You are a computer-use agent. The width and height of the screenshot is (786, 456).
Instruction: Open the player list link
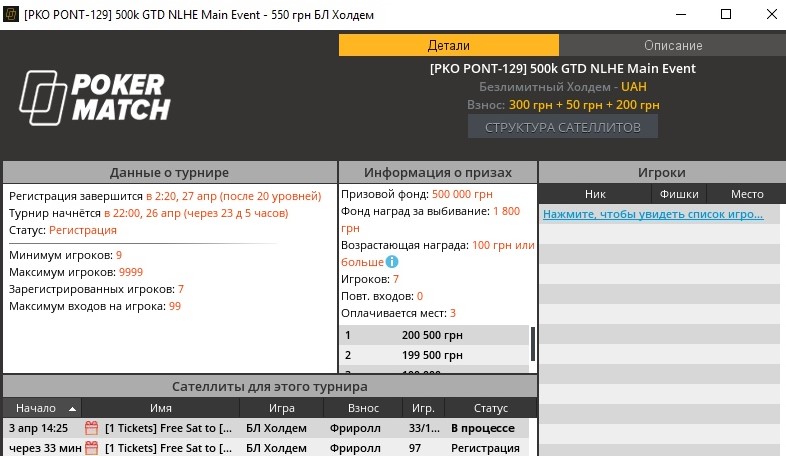[x=654, y=214]
